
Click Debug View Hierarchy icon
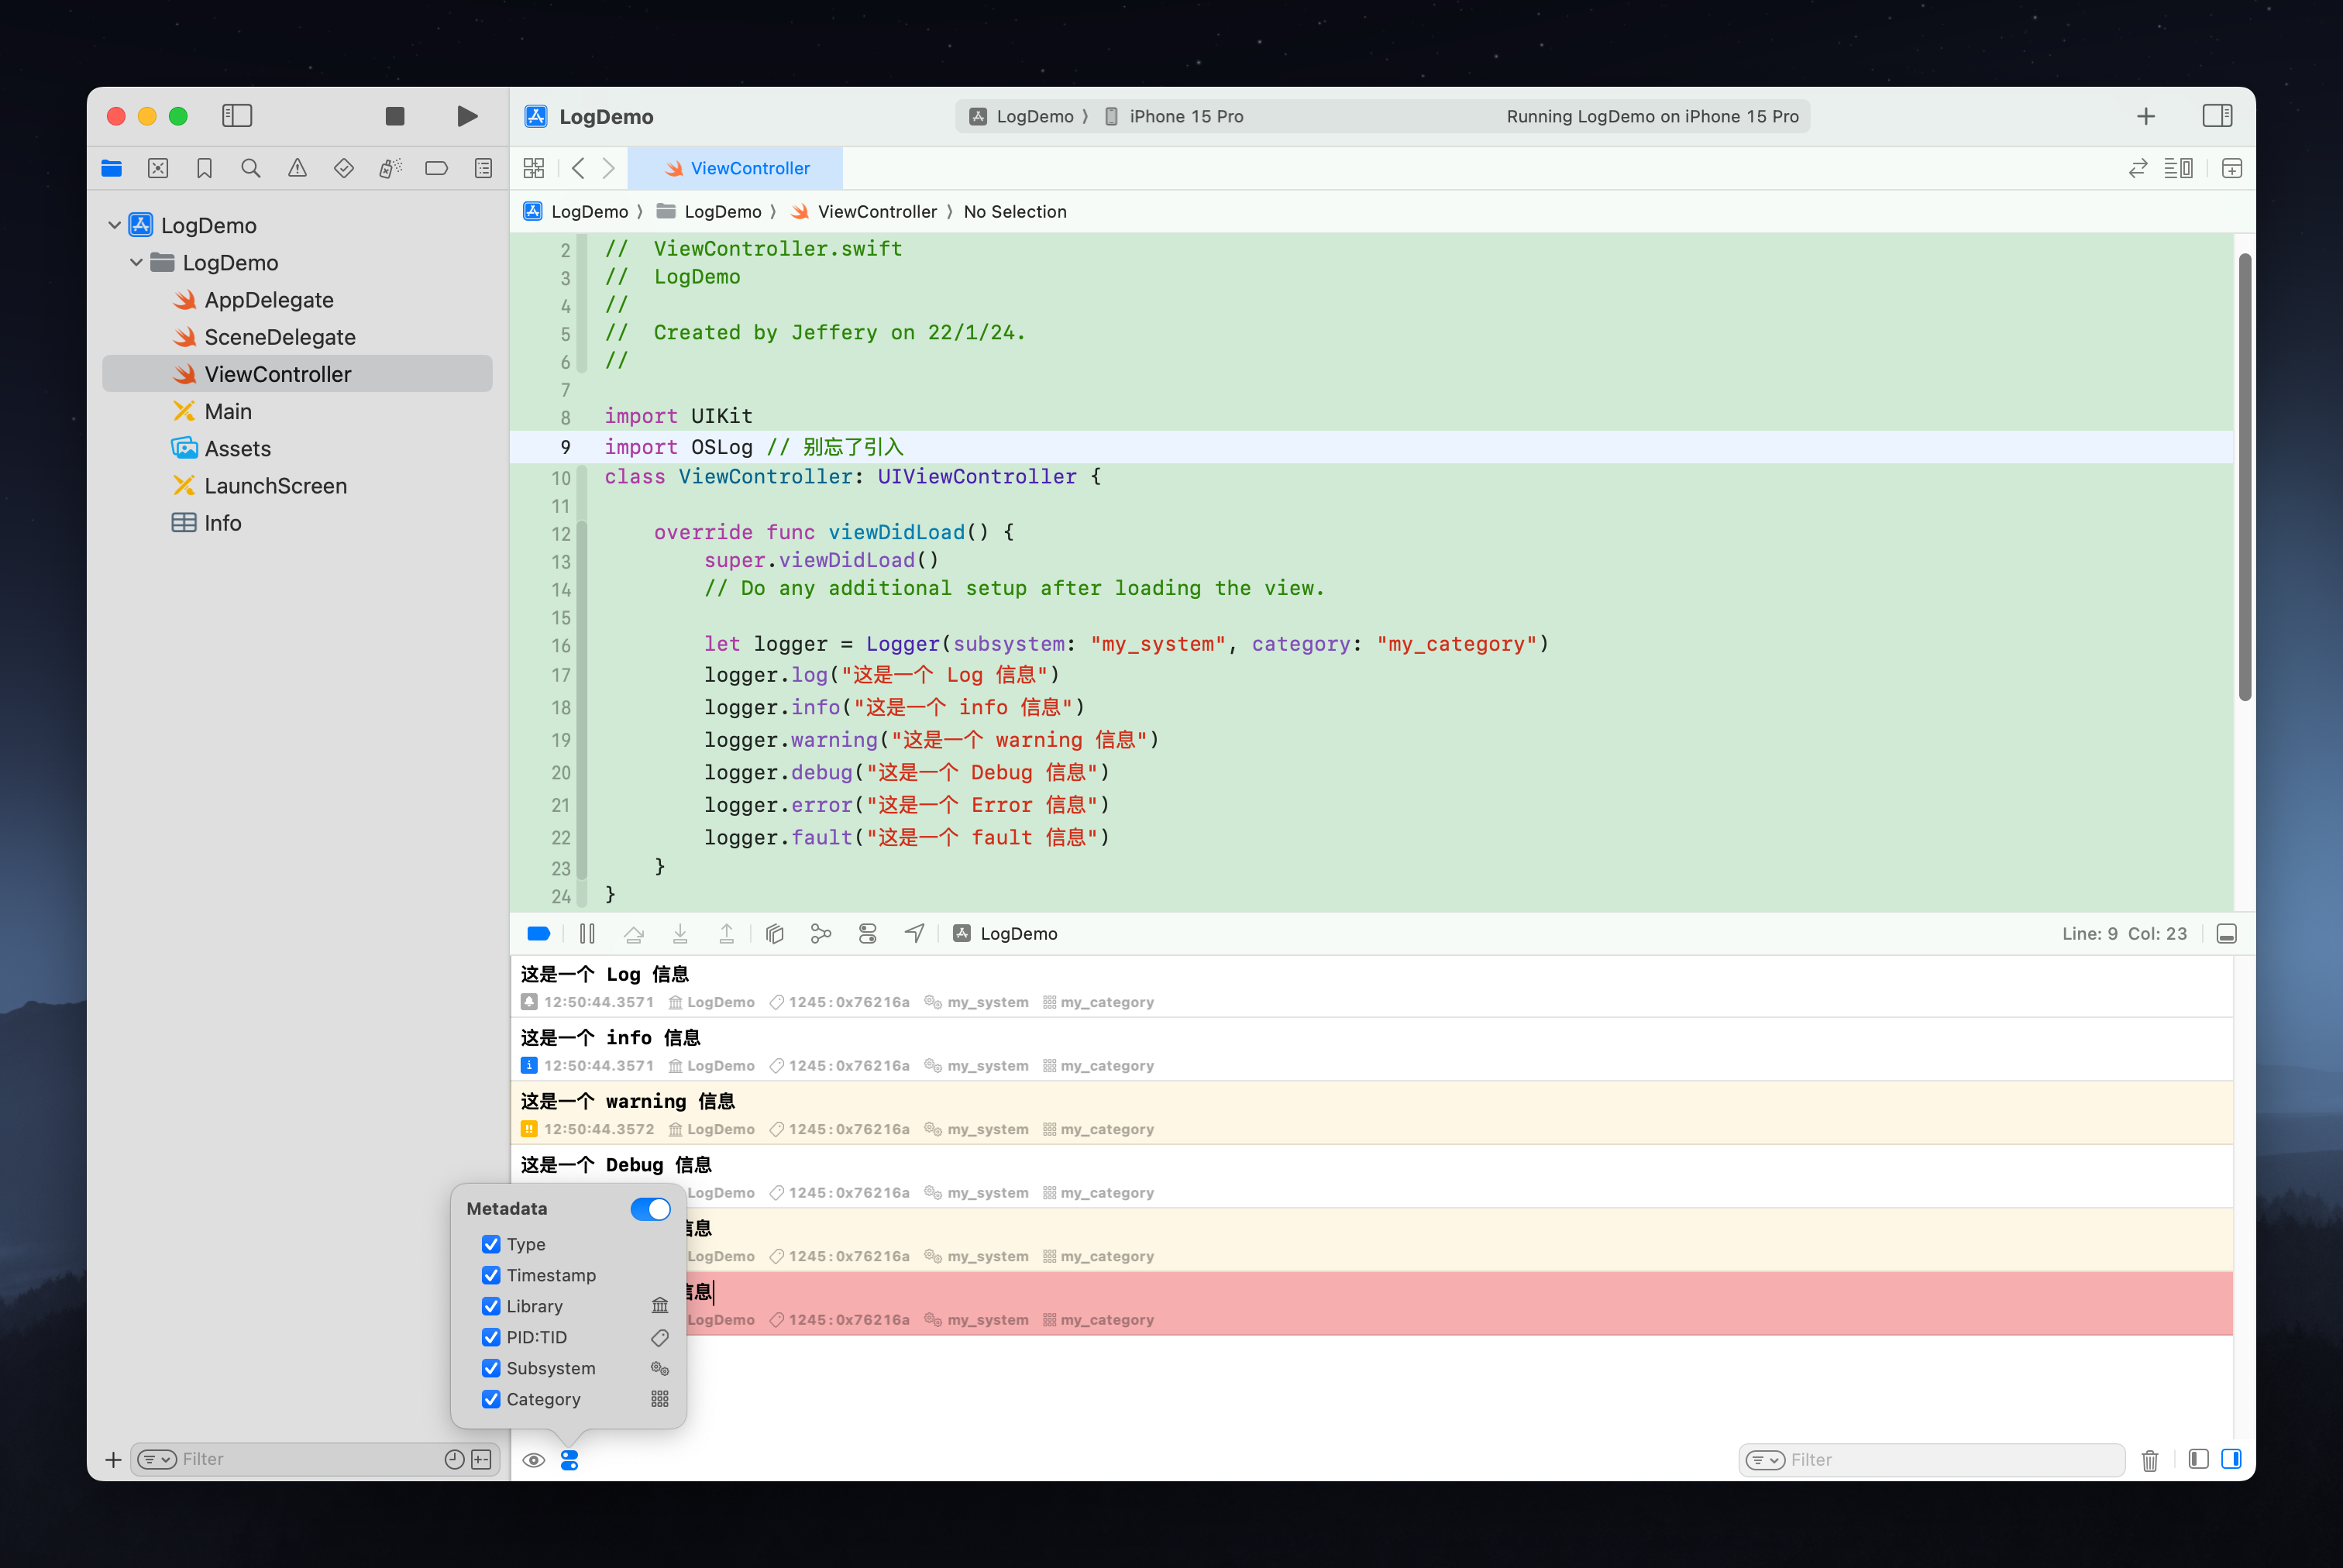click(x=774, y=933)
